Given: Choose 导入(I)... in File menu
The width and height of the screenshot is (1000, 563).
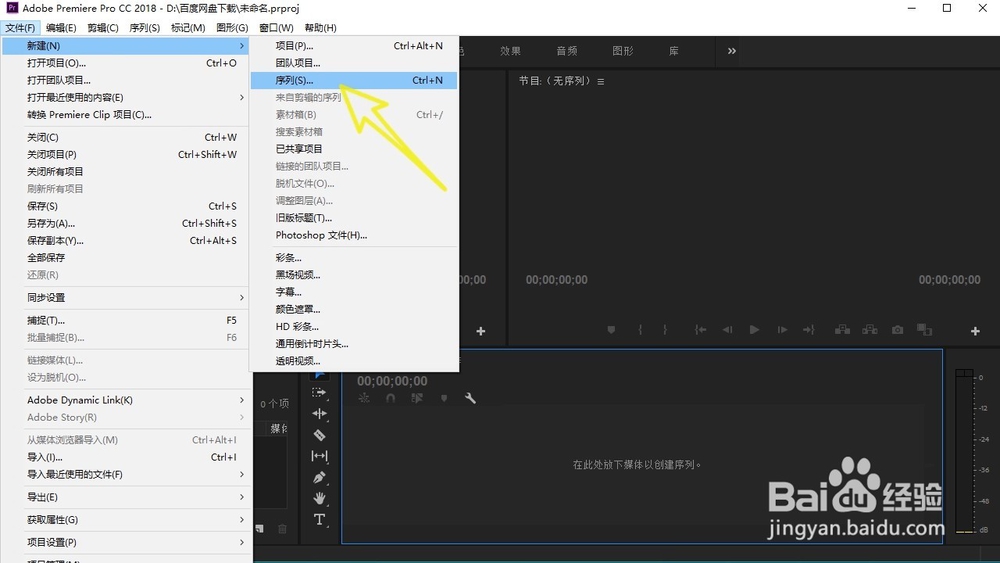Looking at the screenshot, I should [x=125, y=457].
